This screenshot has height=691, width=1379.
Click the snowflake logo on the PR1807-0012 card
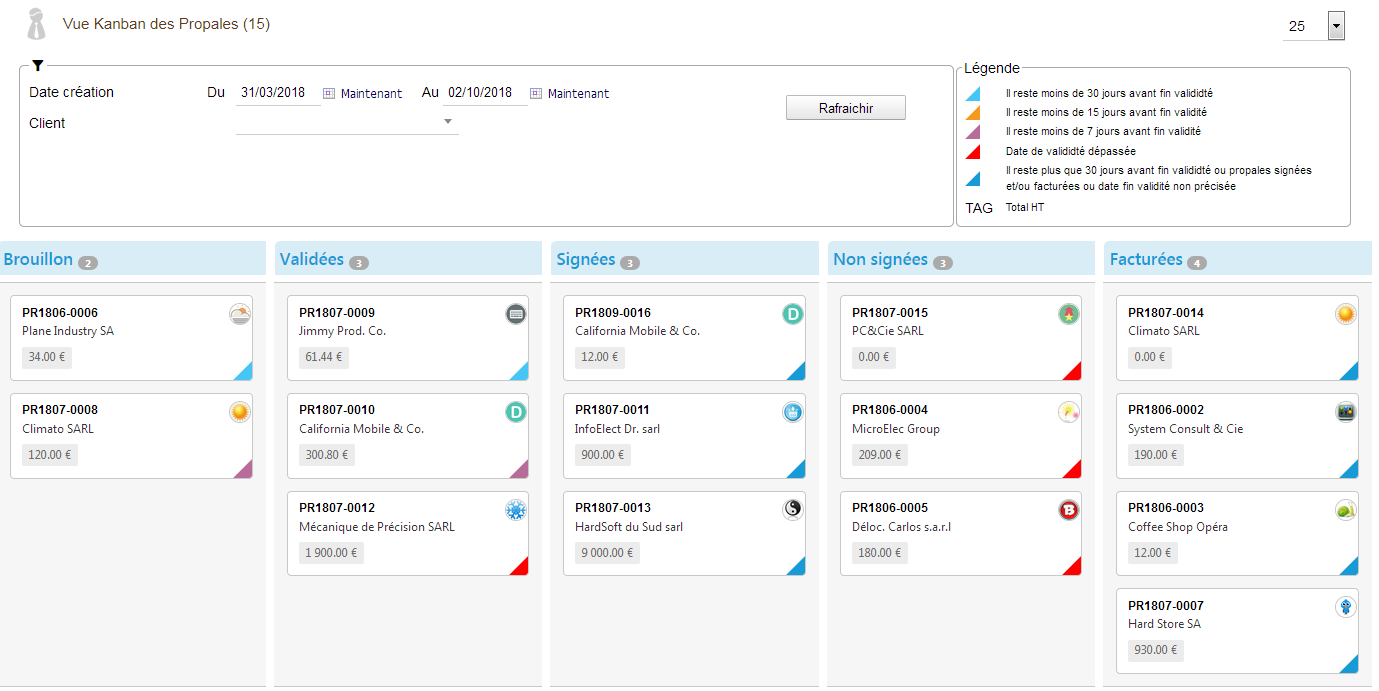click(x=515, y=511)
